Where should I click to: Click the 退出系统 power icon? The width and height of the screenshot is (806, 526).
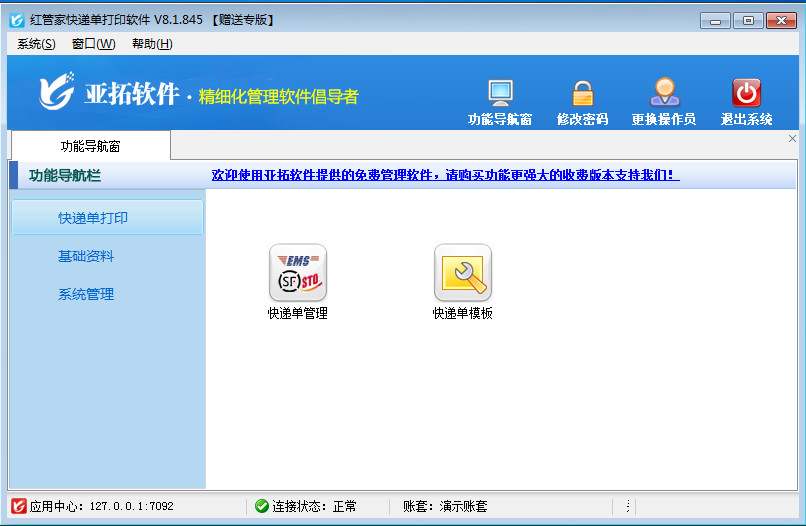point(746,93)
